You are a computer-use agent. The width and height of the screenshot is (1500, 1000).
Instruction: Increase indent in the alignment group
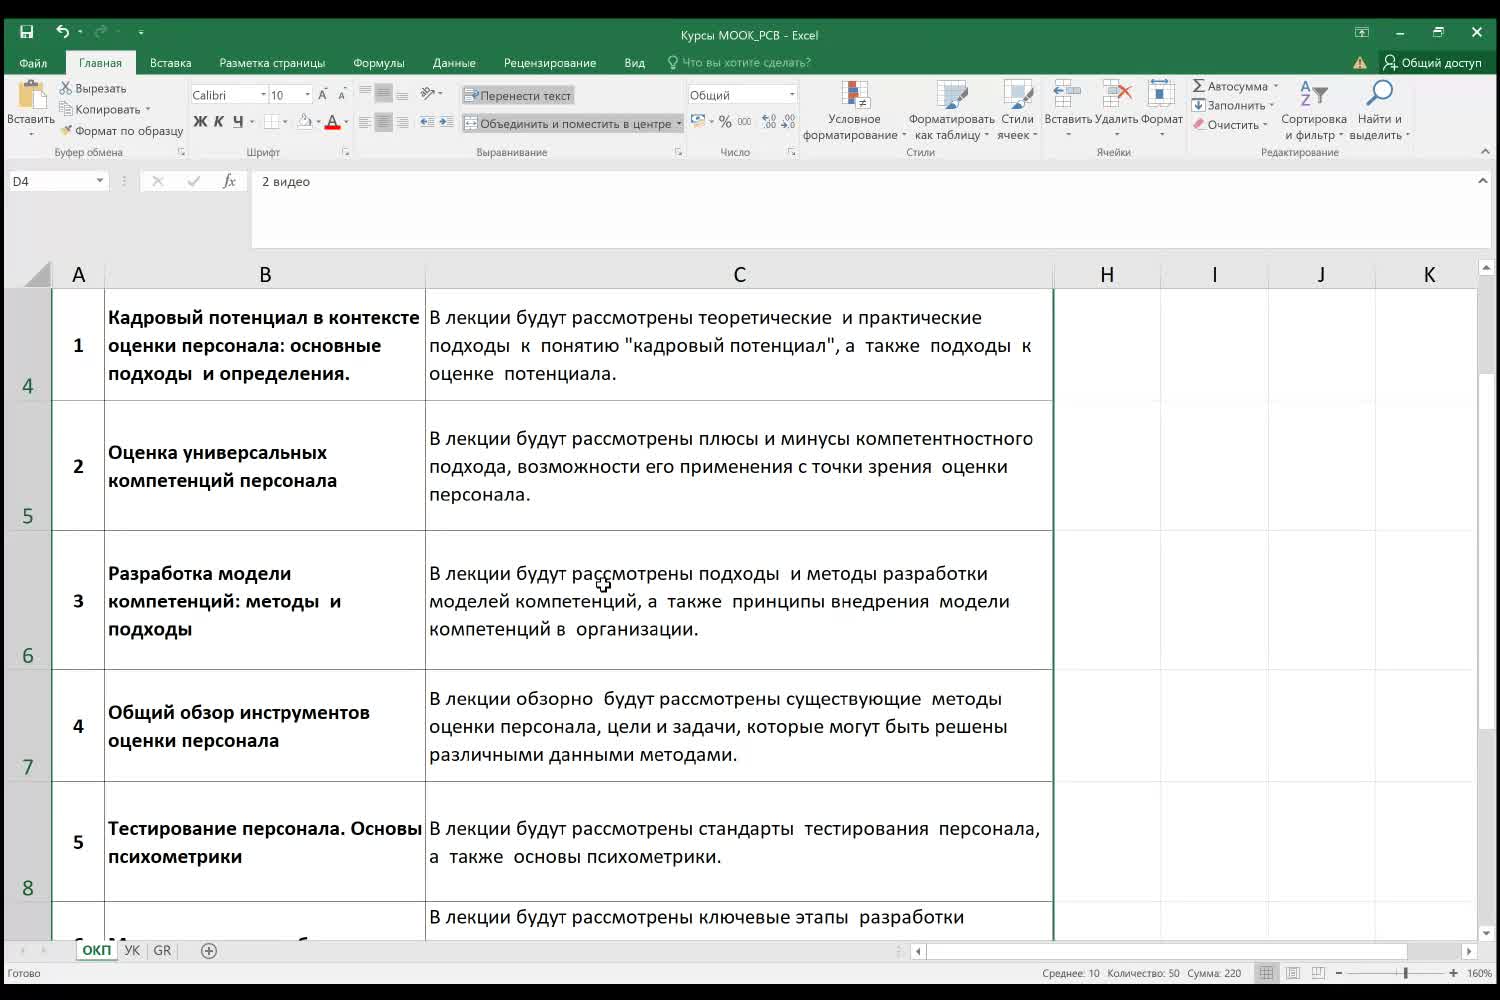click(x=445, y=122)
